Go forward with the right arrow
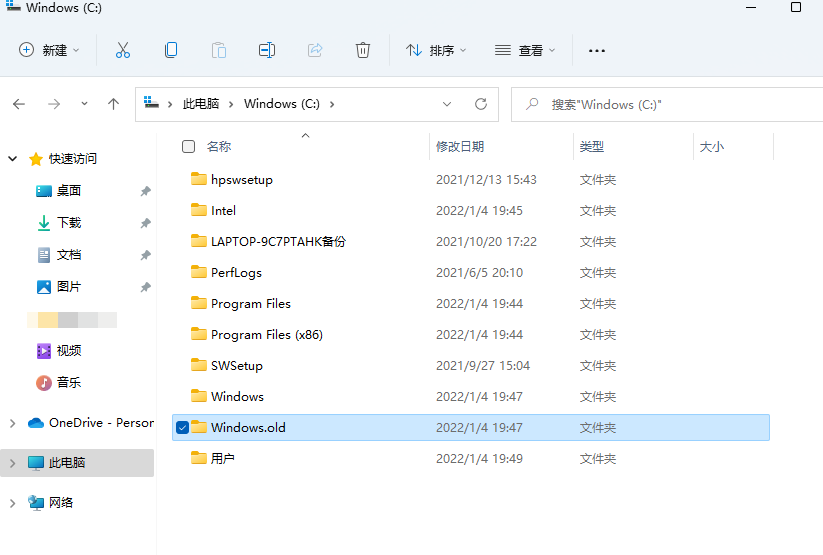 (x=54, y=104)
